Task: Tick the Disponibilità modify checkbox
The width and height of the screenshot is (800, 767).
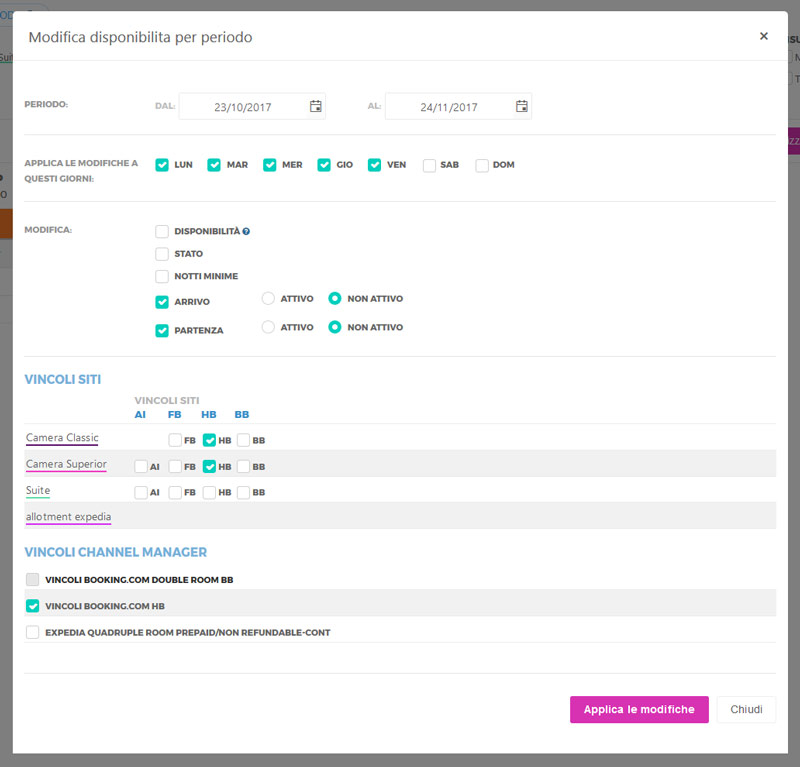Action: (x=162, y=231)
